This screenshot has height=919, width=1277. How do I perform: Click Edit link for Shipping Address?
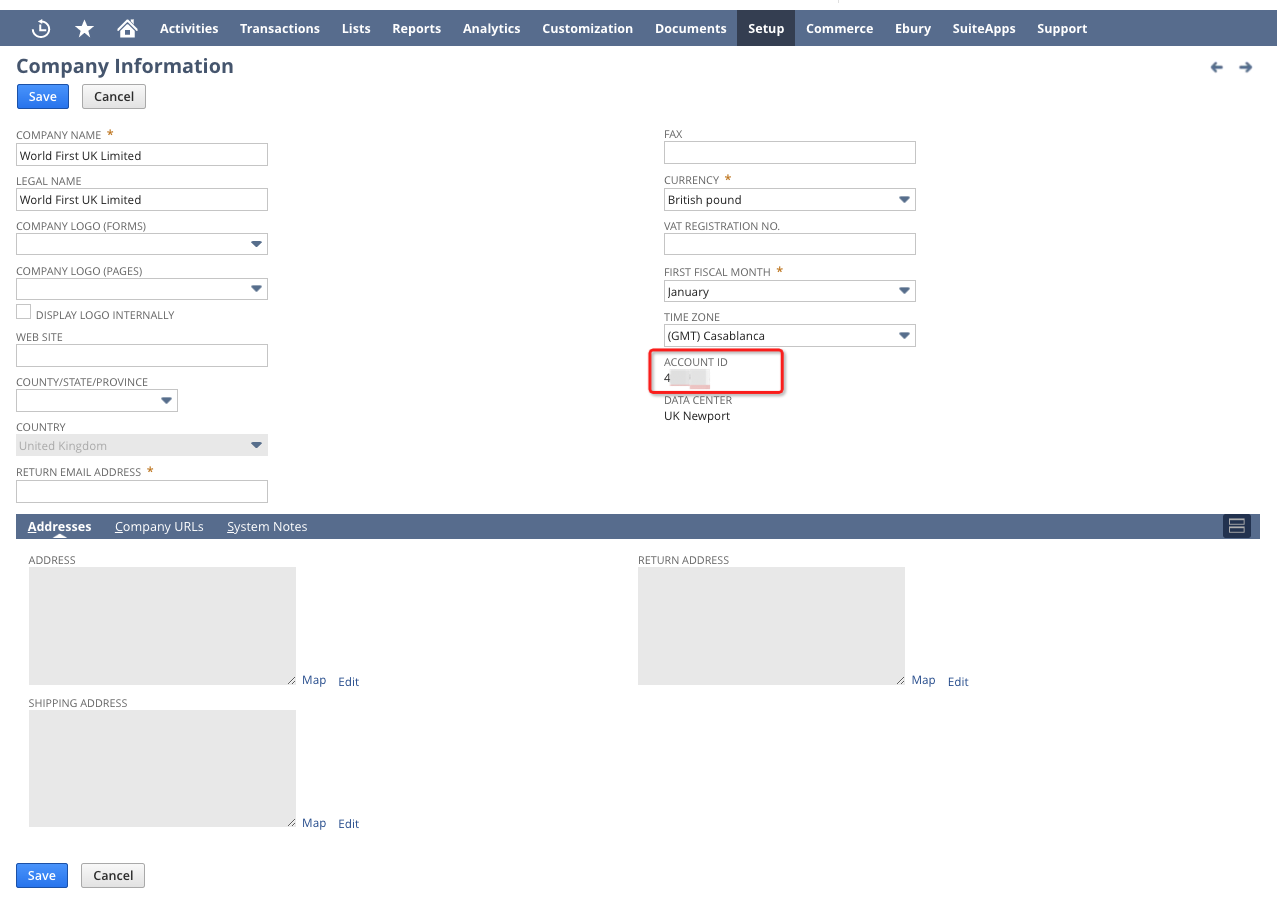(348, 824)
